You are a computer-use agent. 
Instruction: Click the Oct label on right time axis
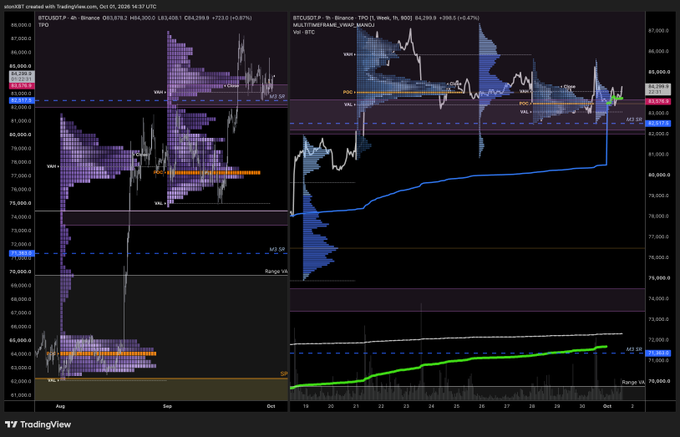click(607, 406)
